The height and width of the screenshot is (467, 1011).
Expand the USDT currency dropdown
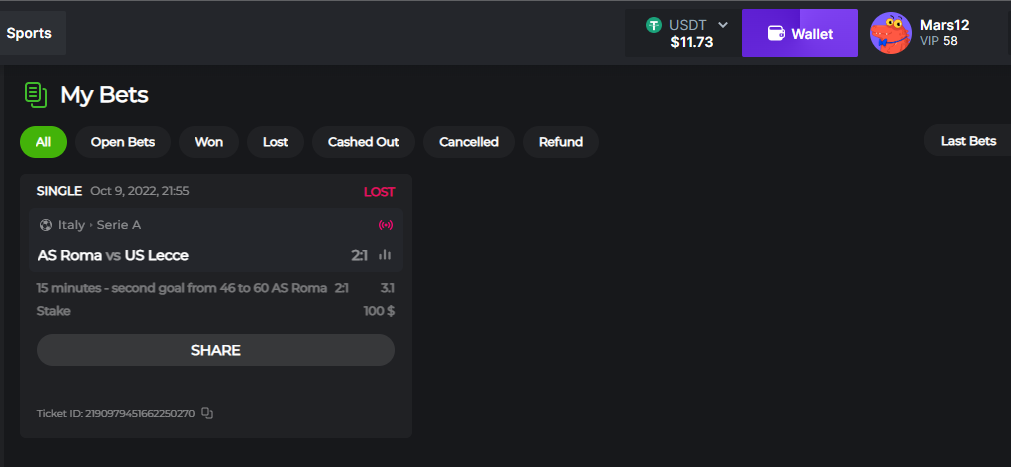(x=723, y=25)
